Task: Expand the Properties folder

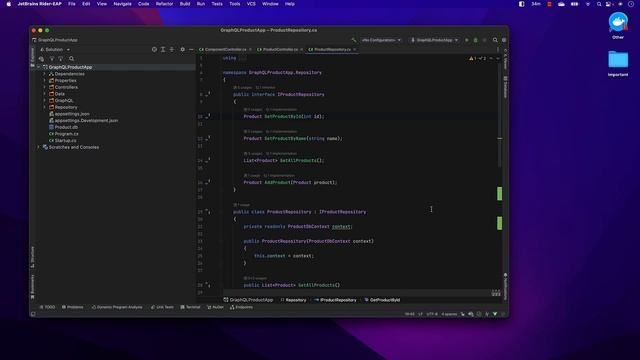Action: click(x=45, y=80)
